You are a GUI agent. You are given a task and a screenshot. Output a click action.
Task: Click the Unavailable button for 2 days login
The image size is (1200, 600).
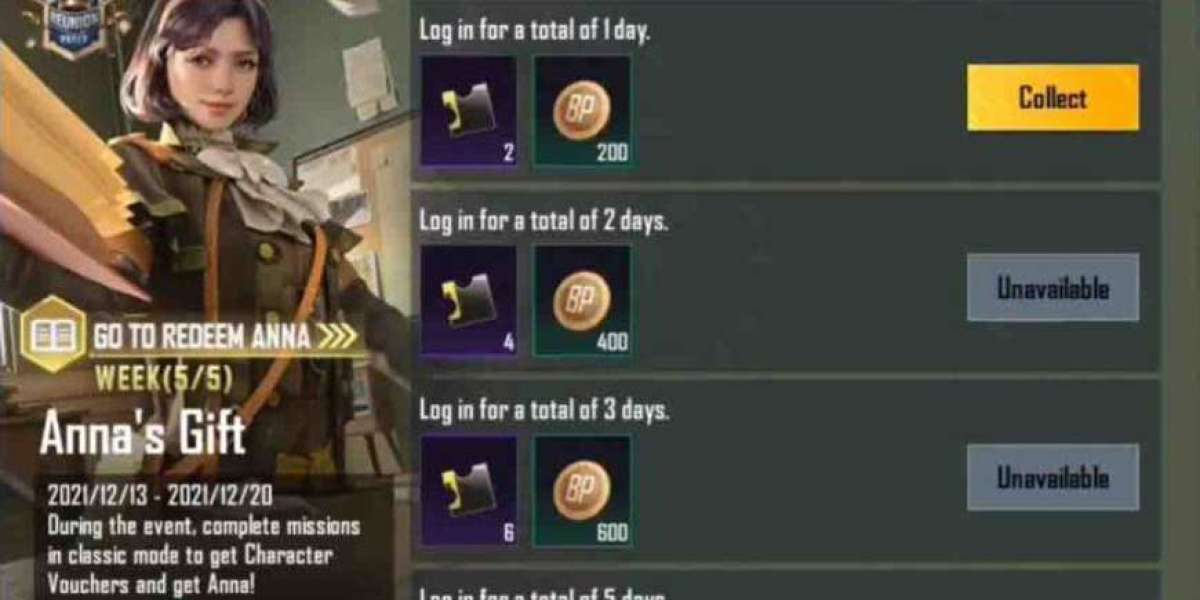(x=1053, y=288)
